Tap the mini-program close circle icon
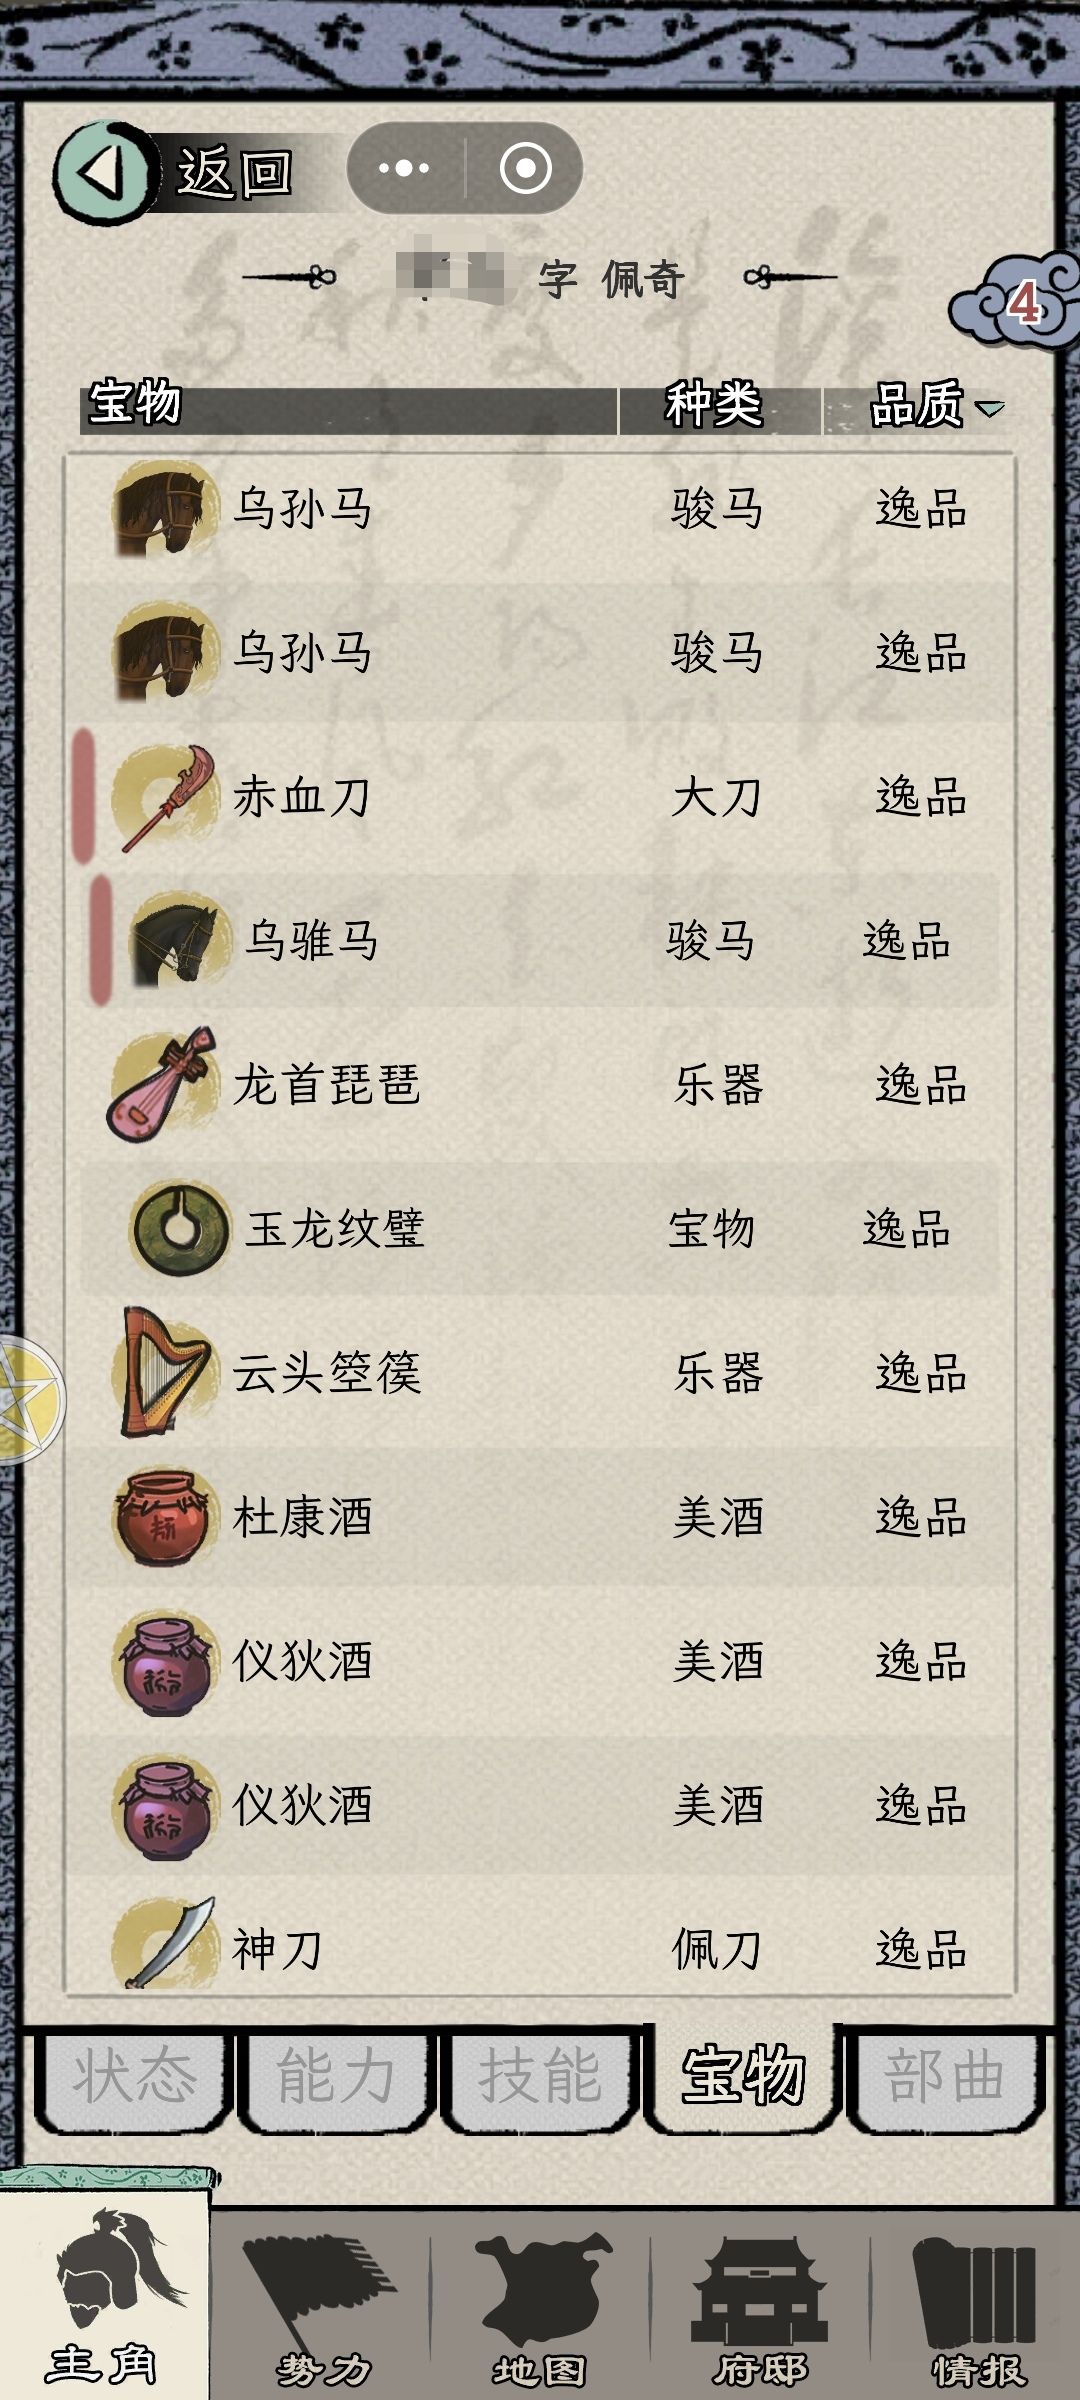 (526, 168)
